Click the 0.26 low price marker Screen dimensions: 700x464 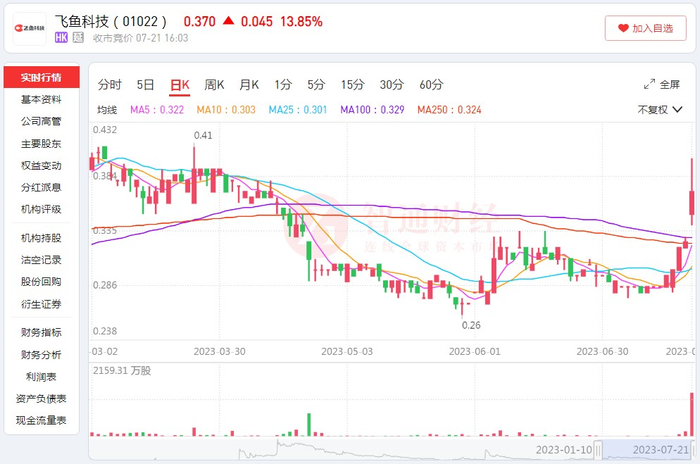click(471, 325)
